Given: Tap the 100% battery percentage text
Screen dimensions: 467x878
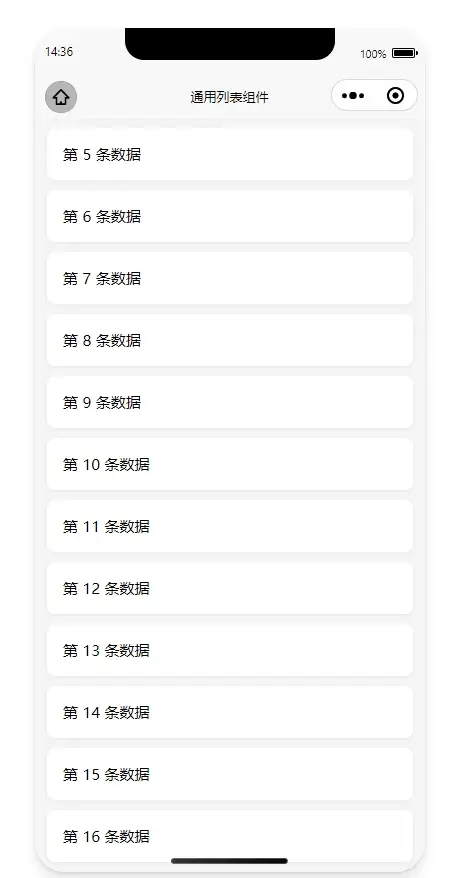Looking at the screenshot, I should click(373, 54).
